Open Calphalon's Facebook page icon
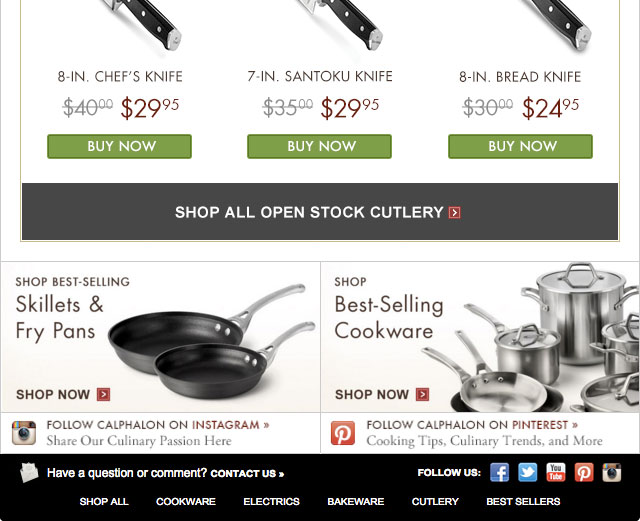Screen dimensions: 640x521 click(500, 472)
